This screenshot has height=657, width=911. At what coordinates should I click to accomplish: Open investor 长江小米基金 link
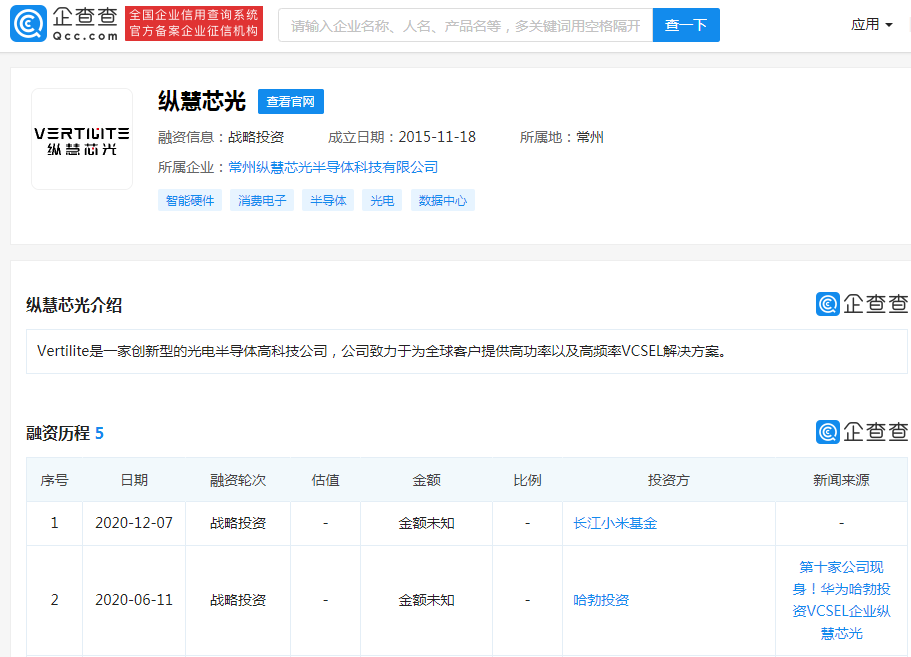[x=615, y=523]
